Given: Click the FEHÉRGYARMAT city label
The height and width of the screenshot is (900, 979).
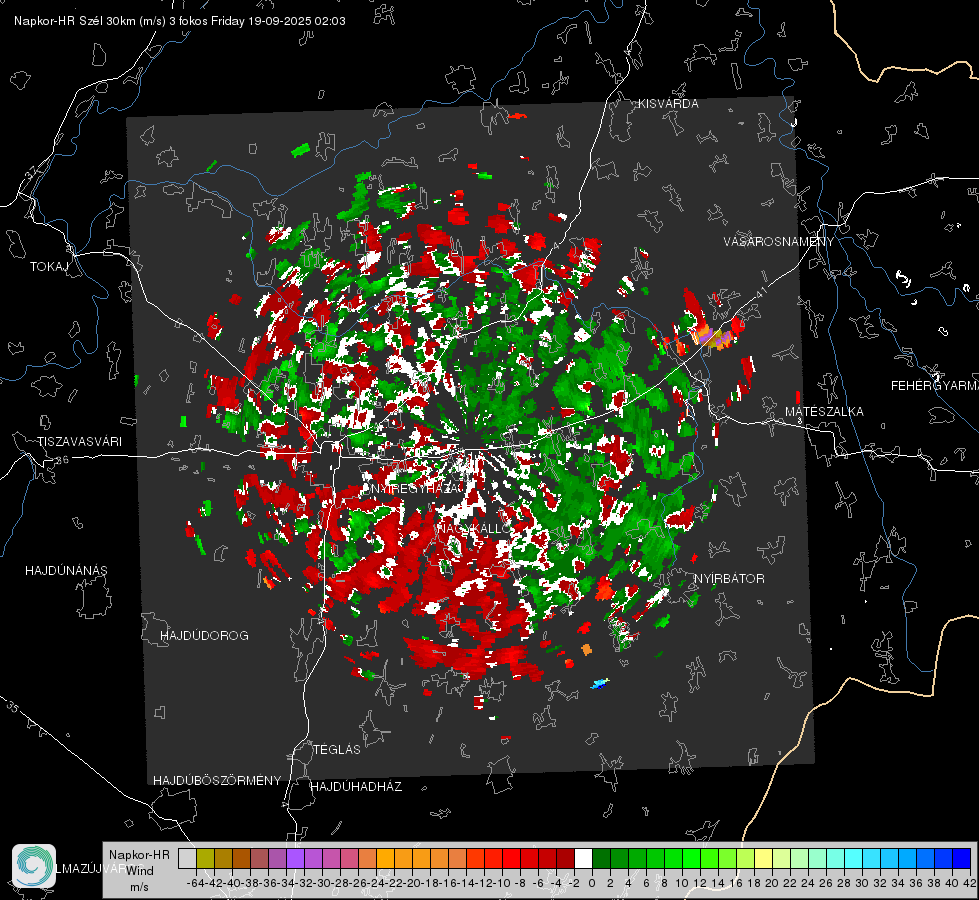Looking at the screenshot, I should click(x=935, y=386).
